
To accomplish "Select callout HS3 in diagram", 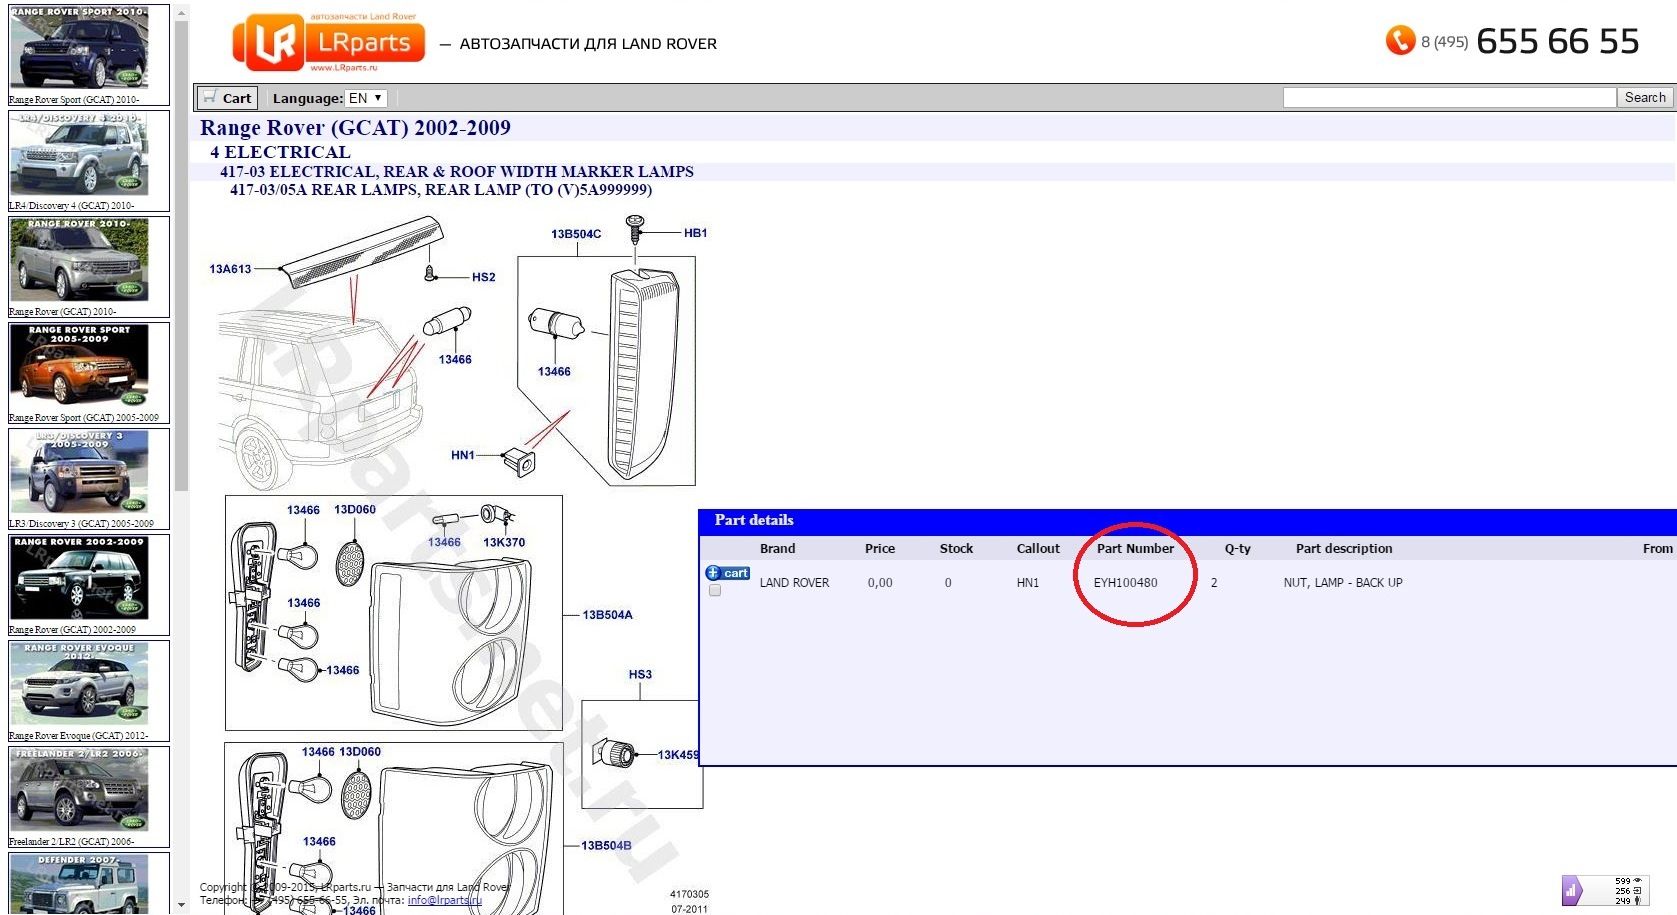I will (640, 675).
